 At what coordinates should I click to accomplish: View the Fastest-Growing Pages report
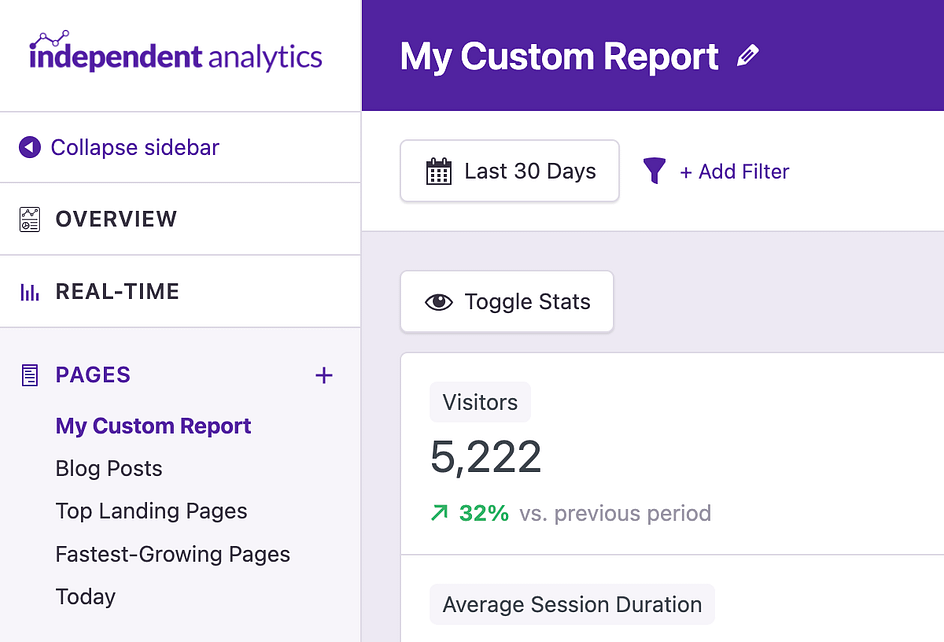click(x=172, y=554)
